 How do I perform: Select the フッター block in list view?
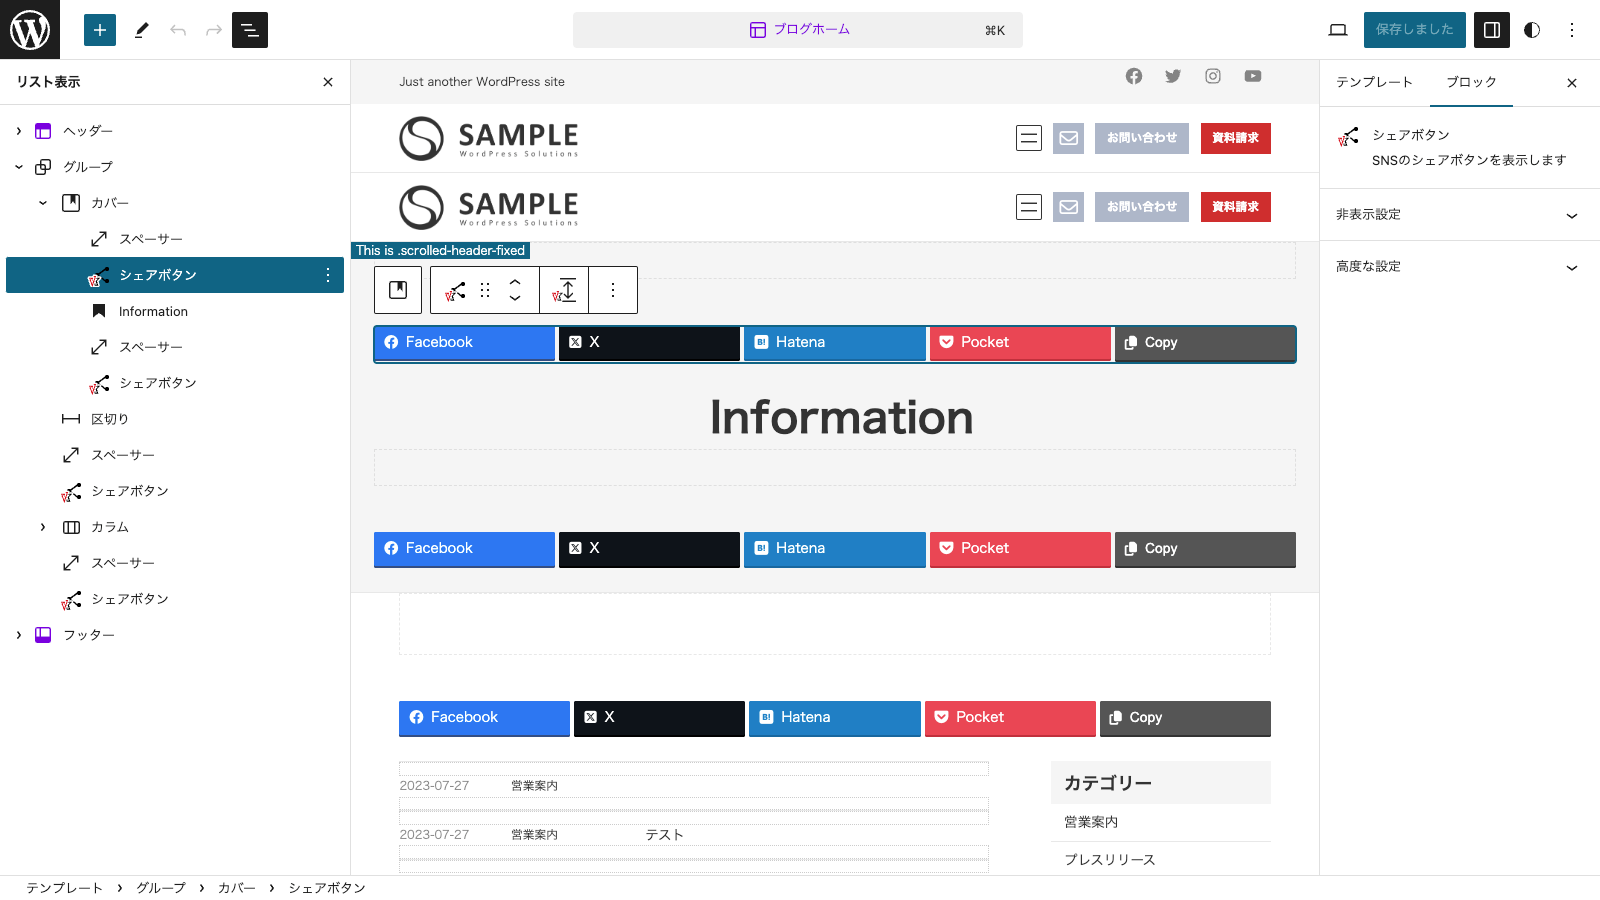[89, 635]
